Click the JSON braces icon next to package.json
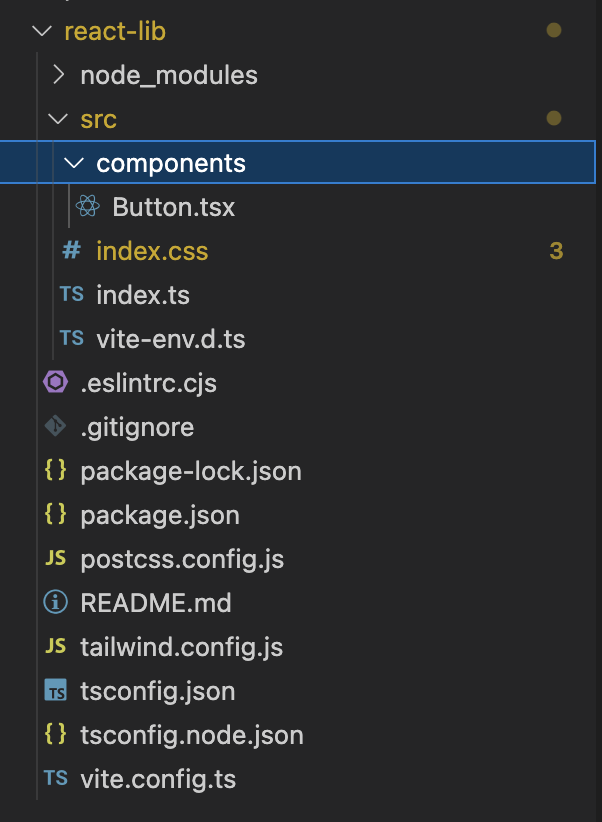 (55, 514)
